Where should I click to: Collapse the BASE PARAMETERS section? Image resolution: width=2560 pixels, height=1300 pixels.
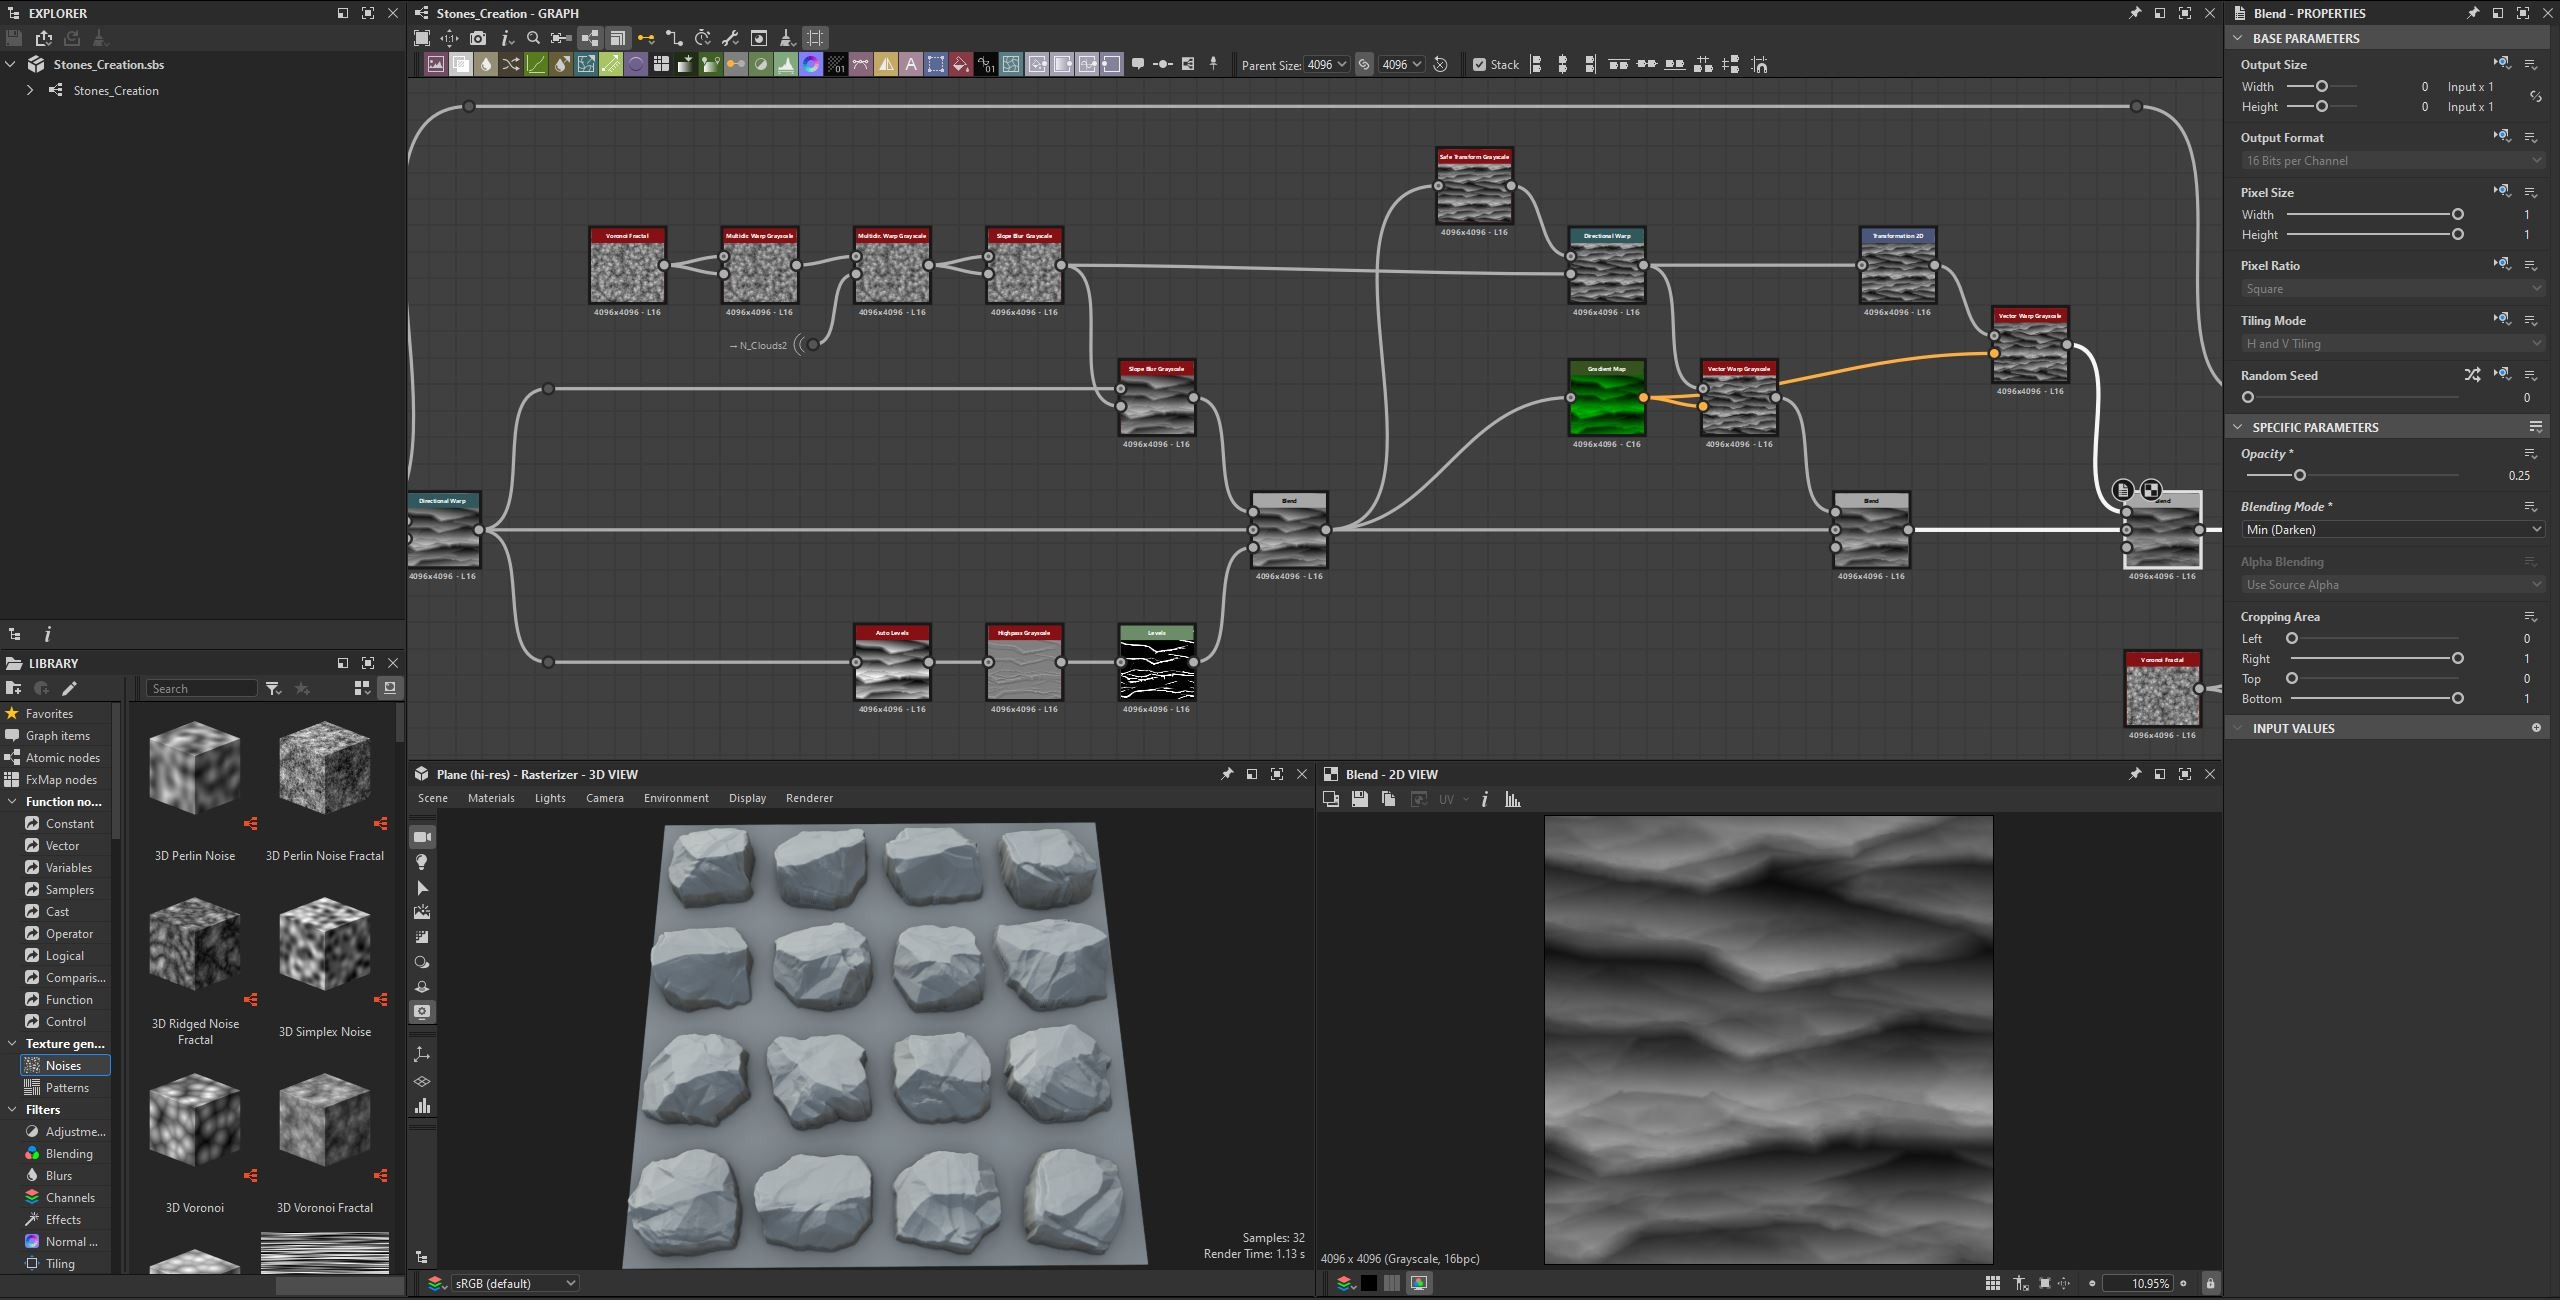tap(2238, 38)
